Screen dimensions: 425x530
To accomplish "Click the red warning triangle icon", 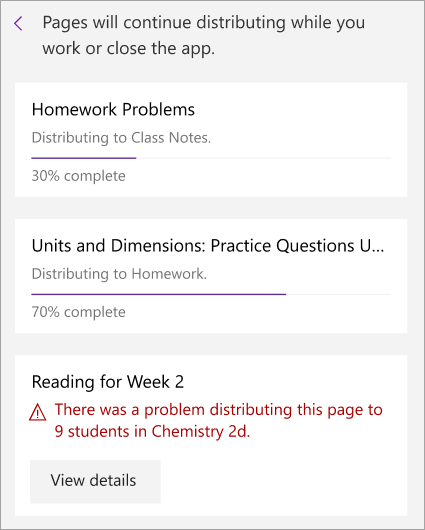I will [38, 412].
